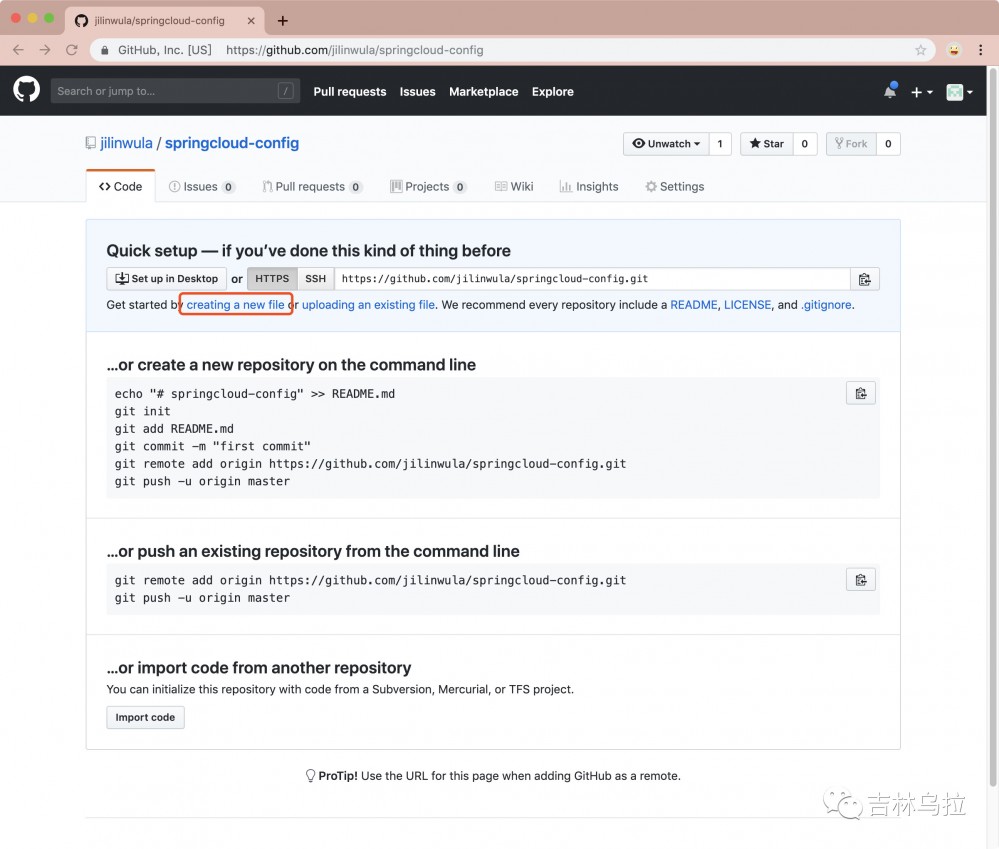Image resolution: width=999 pixels, height=849 pixels.
Task: Star the repository
Action: (x=766, y=144)
